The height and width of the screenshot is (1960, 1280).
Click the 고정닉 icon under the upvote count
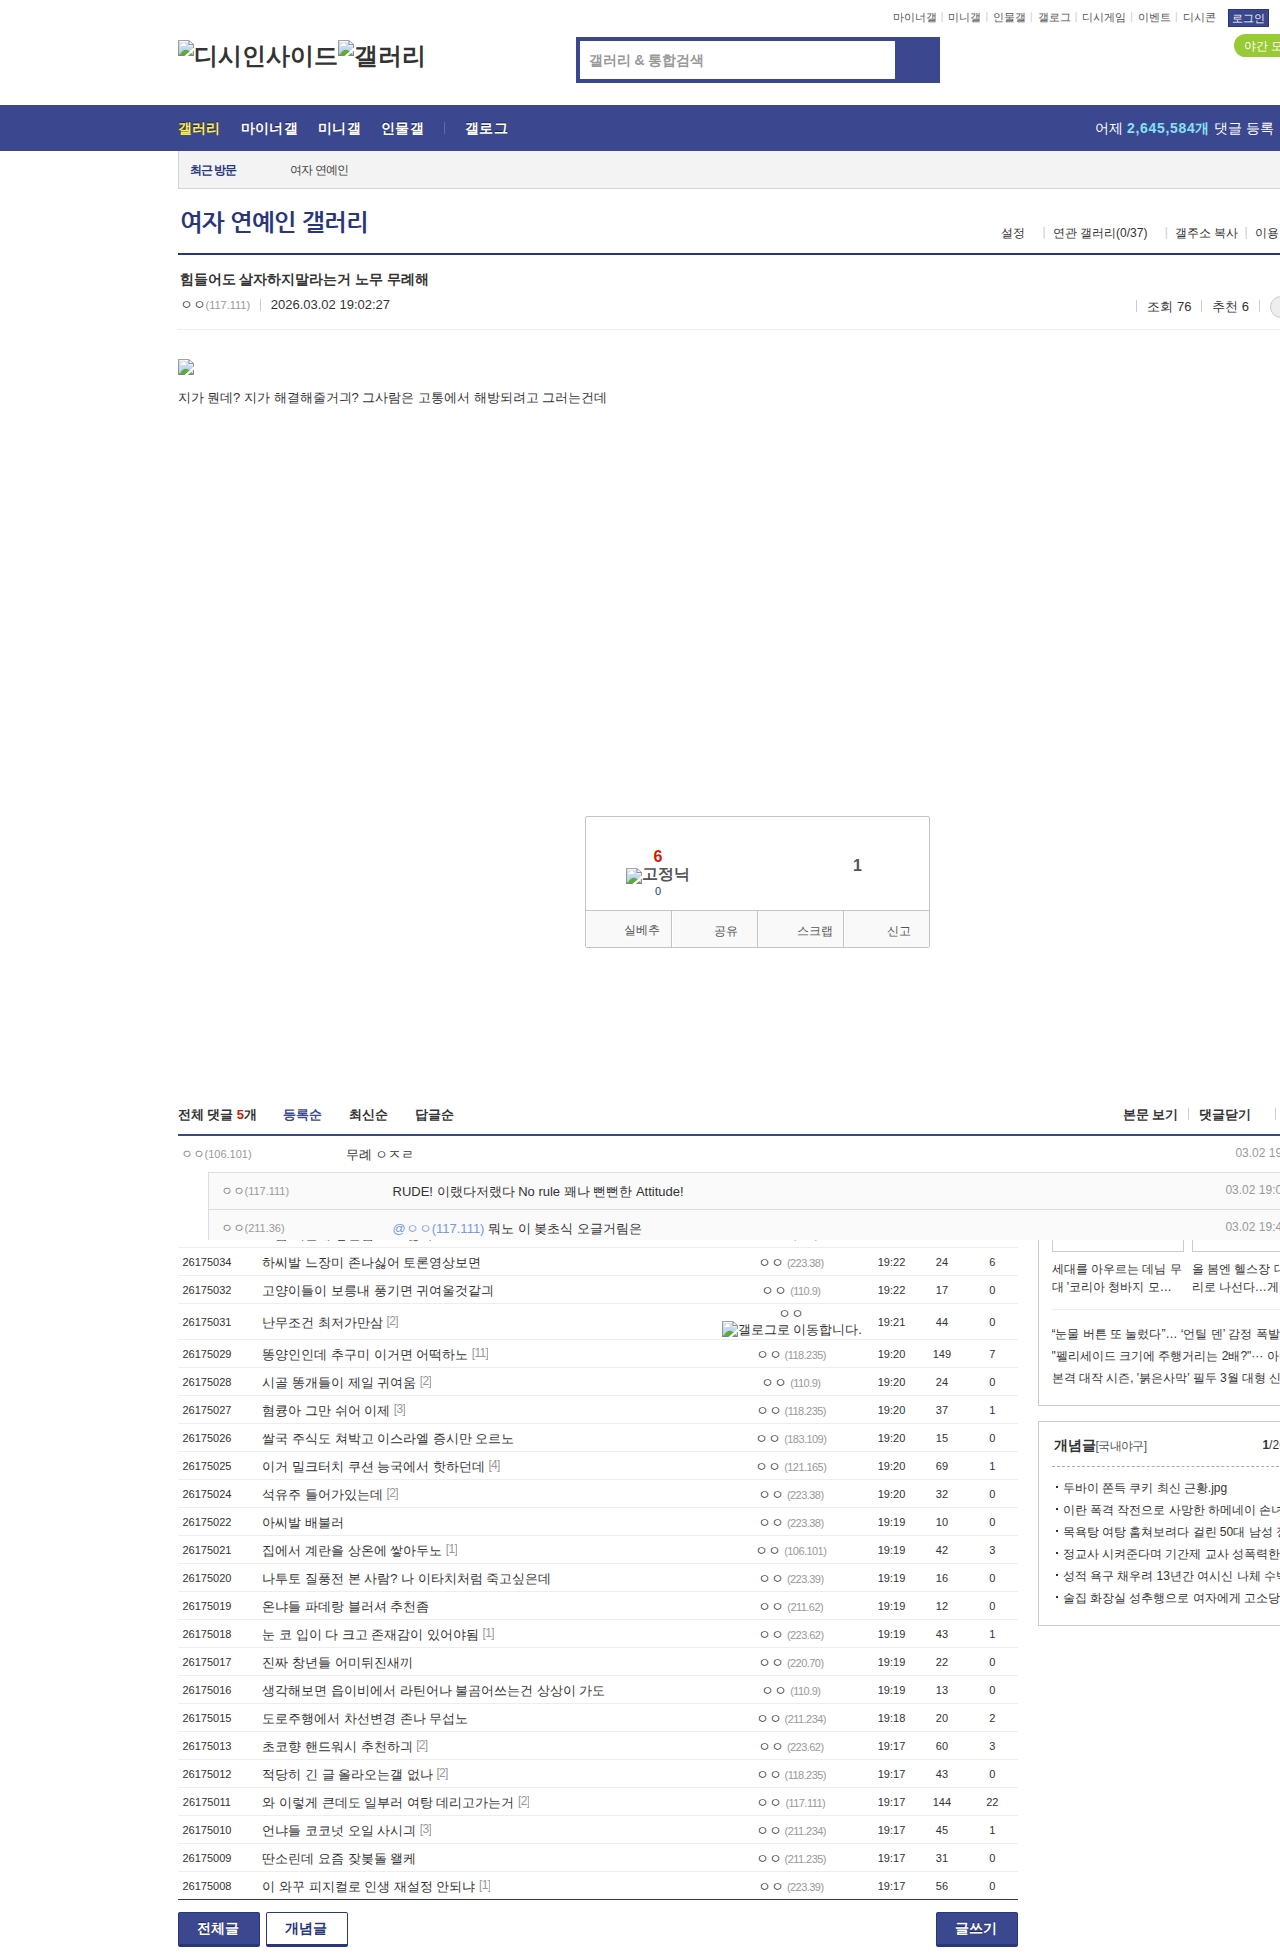[658, 875]
